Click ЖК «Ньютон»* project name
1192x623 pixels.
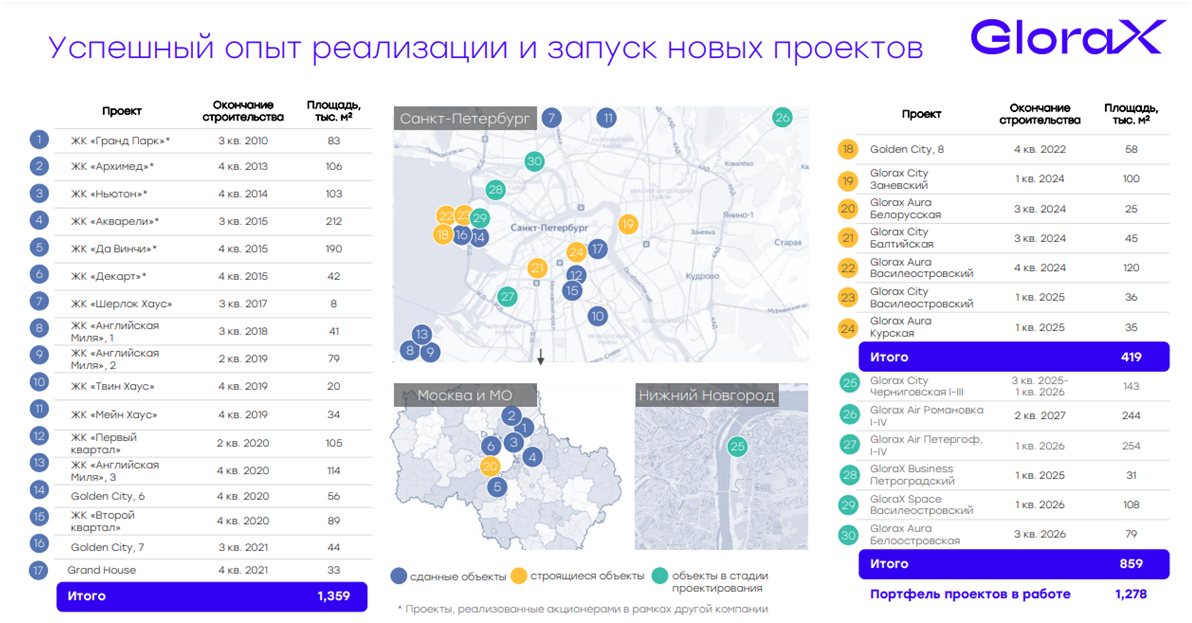109,194
